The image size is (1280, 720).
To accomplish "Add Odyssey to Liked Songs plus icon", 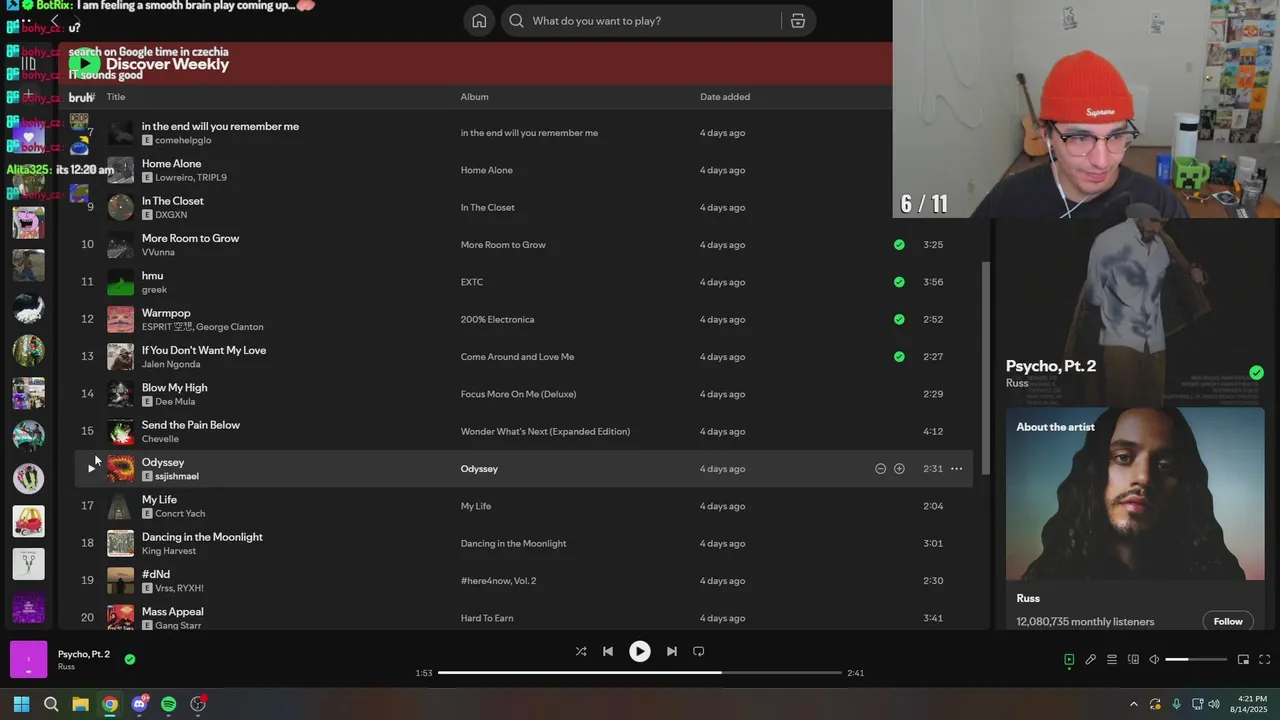I will pyautogui.click(x=899, y=469).
